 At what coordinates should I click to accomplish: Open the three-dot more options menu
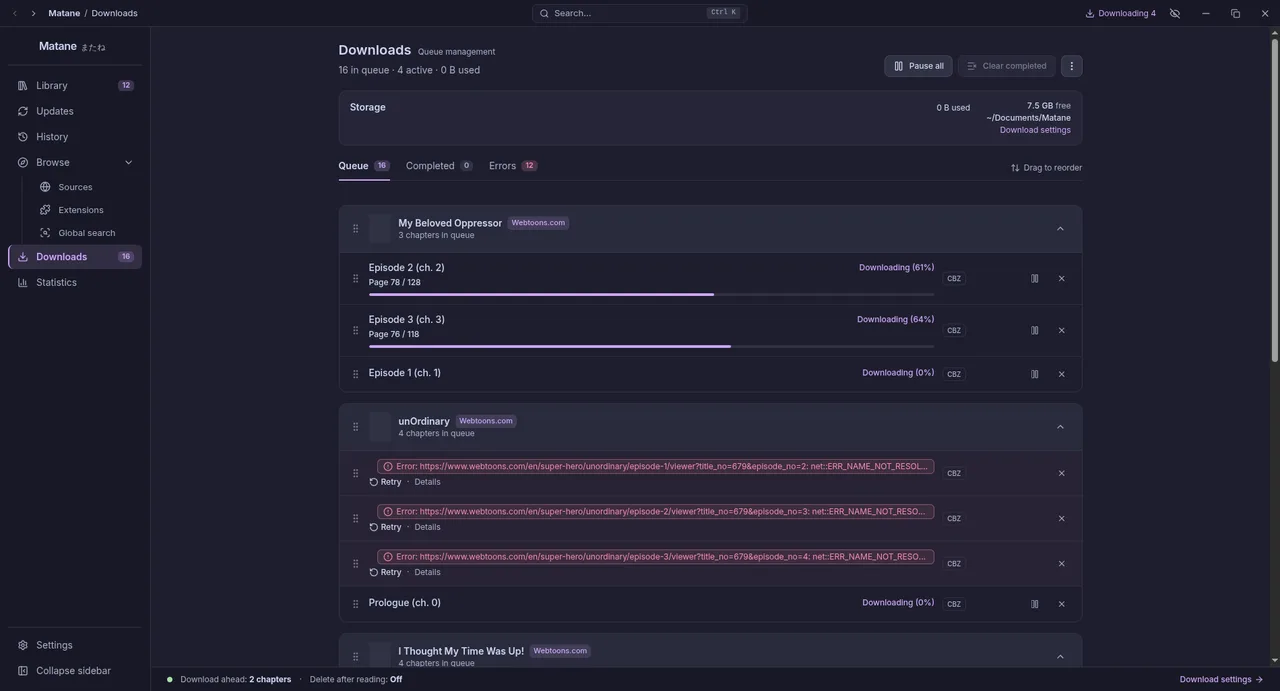pos(1072,66)
